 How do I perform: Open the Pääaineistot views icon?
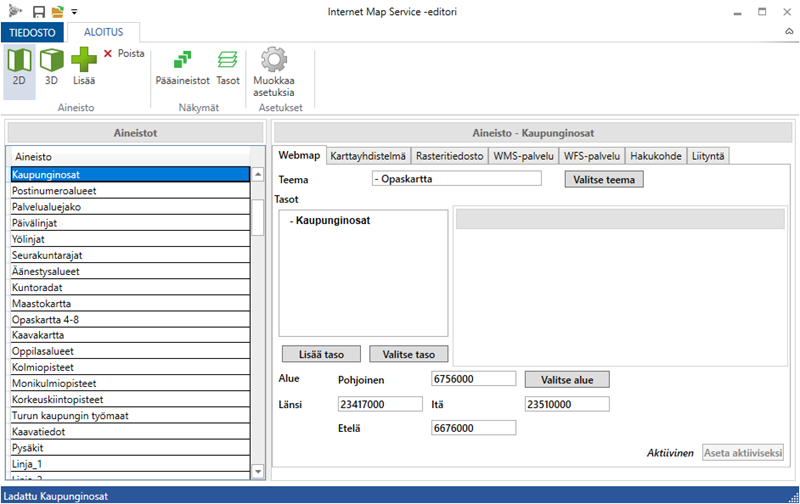tap(182, 67)
